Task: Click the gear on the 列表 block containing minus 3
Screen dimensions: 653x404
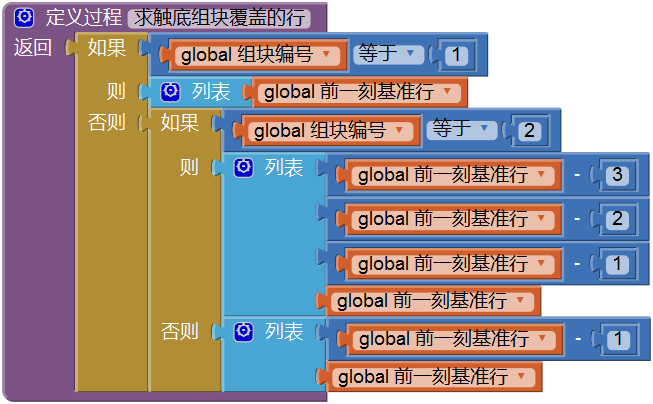Action: pyautogui.click(x=243, y=167)
